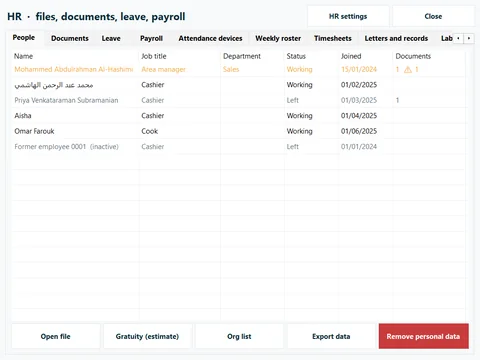Open HR settings
This screenshot has width=480, height=360.
[348, 16]
